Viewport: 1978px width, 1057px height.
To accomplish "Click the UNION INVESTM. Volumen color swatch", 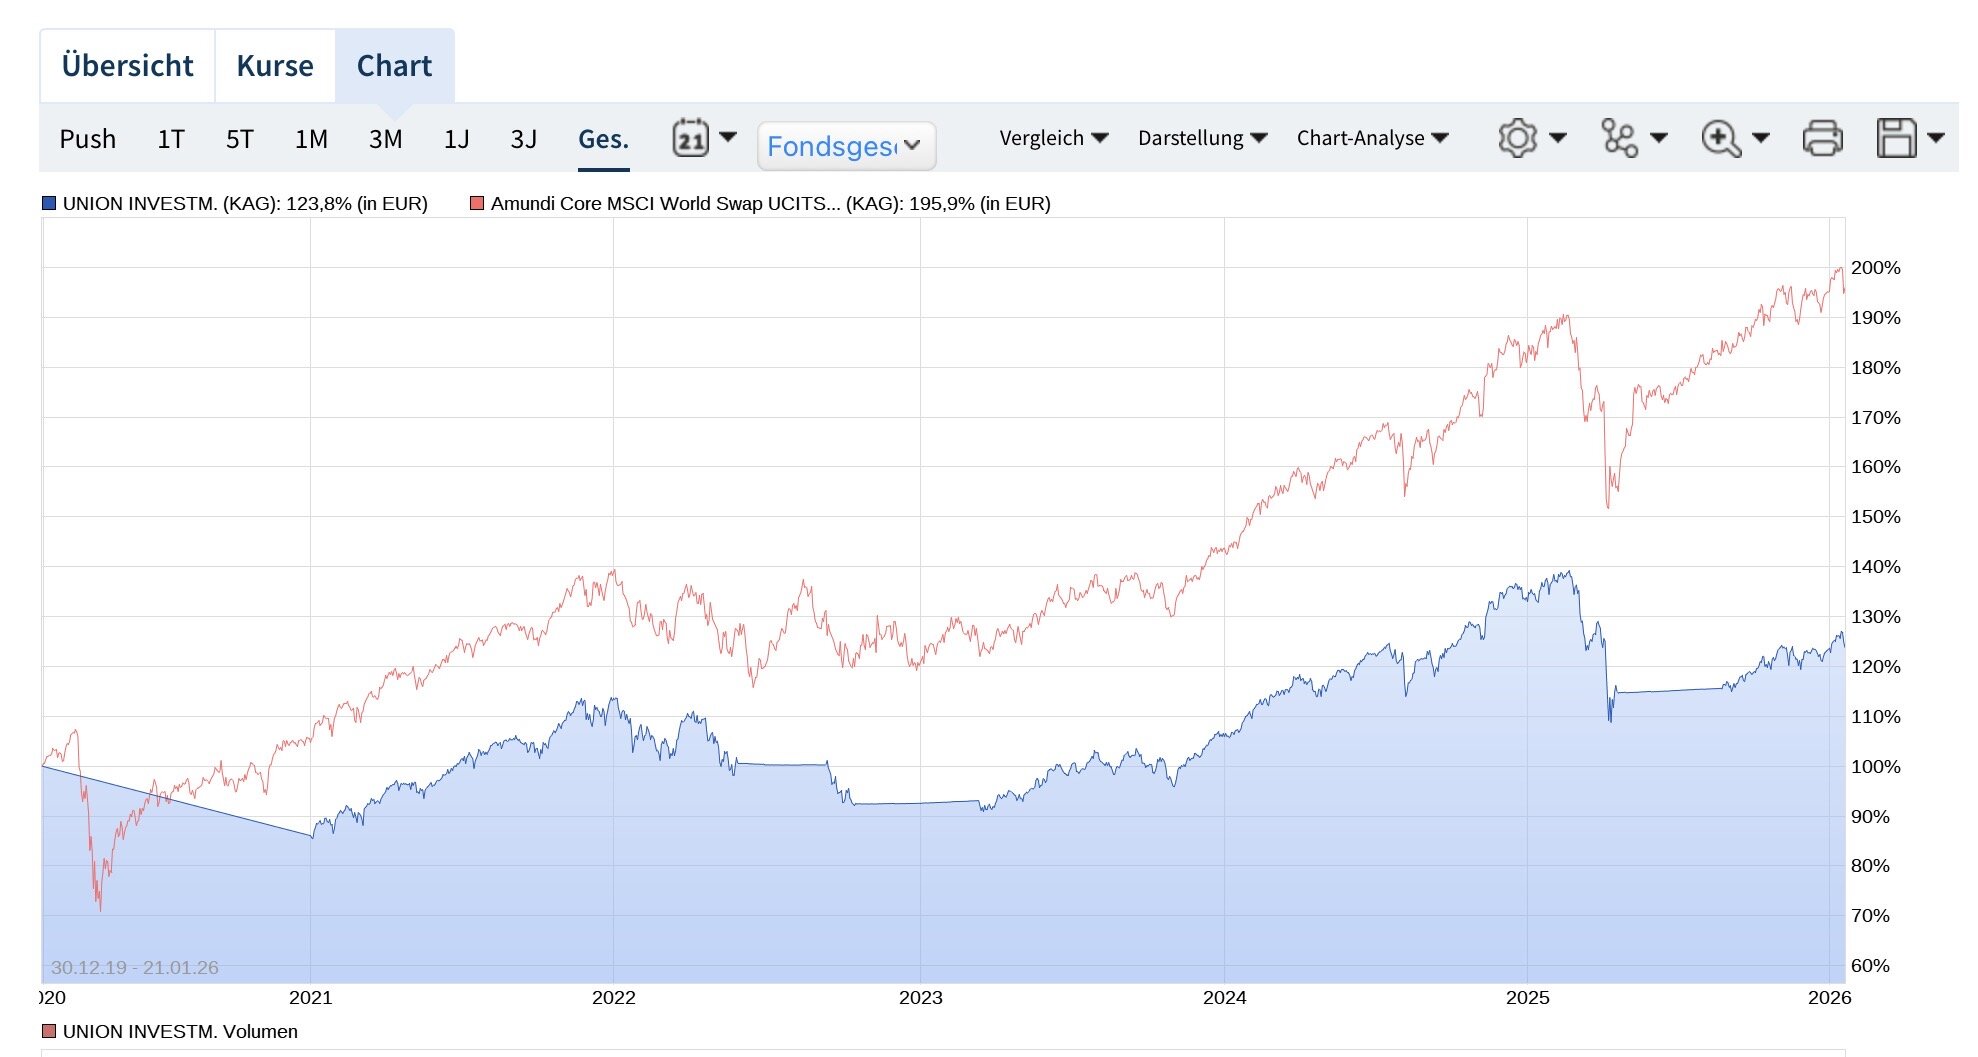I will coord(49,1031).
